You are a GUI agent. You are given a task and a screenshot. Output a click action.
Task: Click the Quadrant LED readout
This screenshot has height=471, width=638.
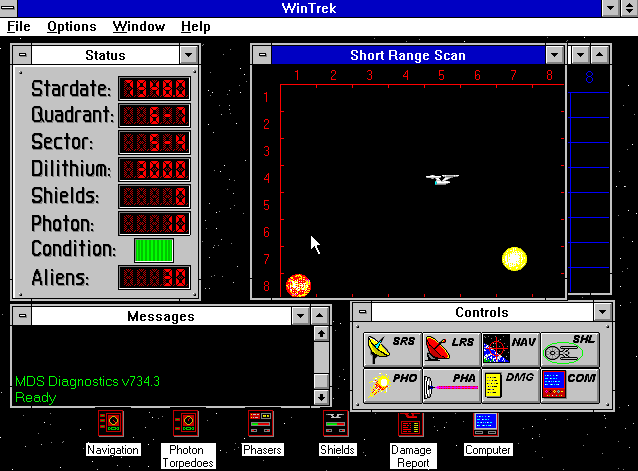[x=154, y=116]
